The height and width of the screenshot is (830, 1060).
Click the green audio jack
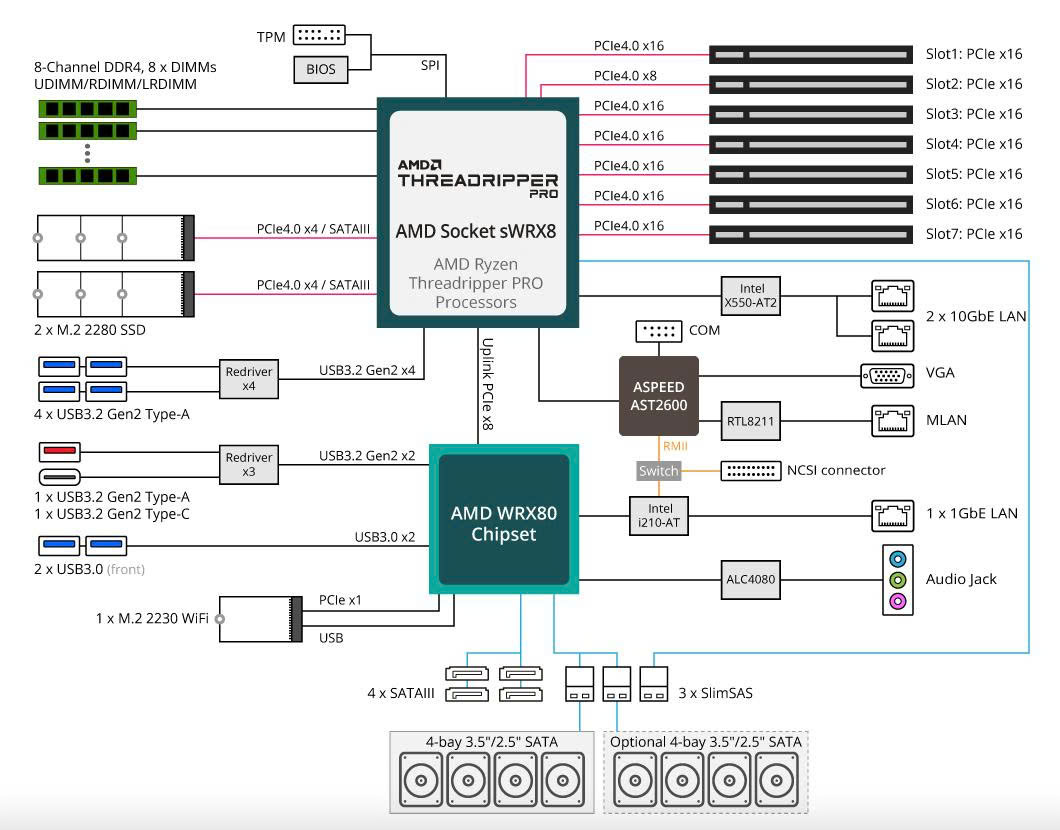coord(897,580)
